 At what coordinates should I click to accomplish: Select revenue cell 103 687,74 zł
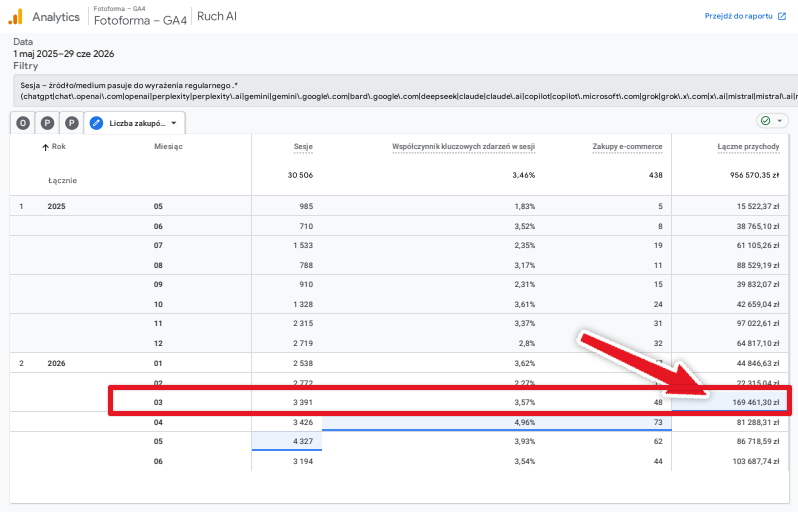[x=756, y=462]
